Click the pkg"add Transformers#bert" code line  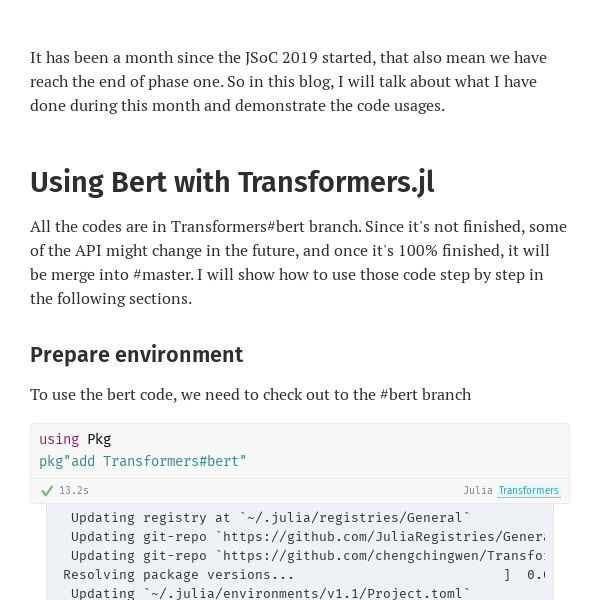[143, 461]
